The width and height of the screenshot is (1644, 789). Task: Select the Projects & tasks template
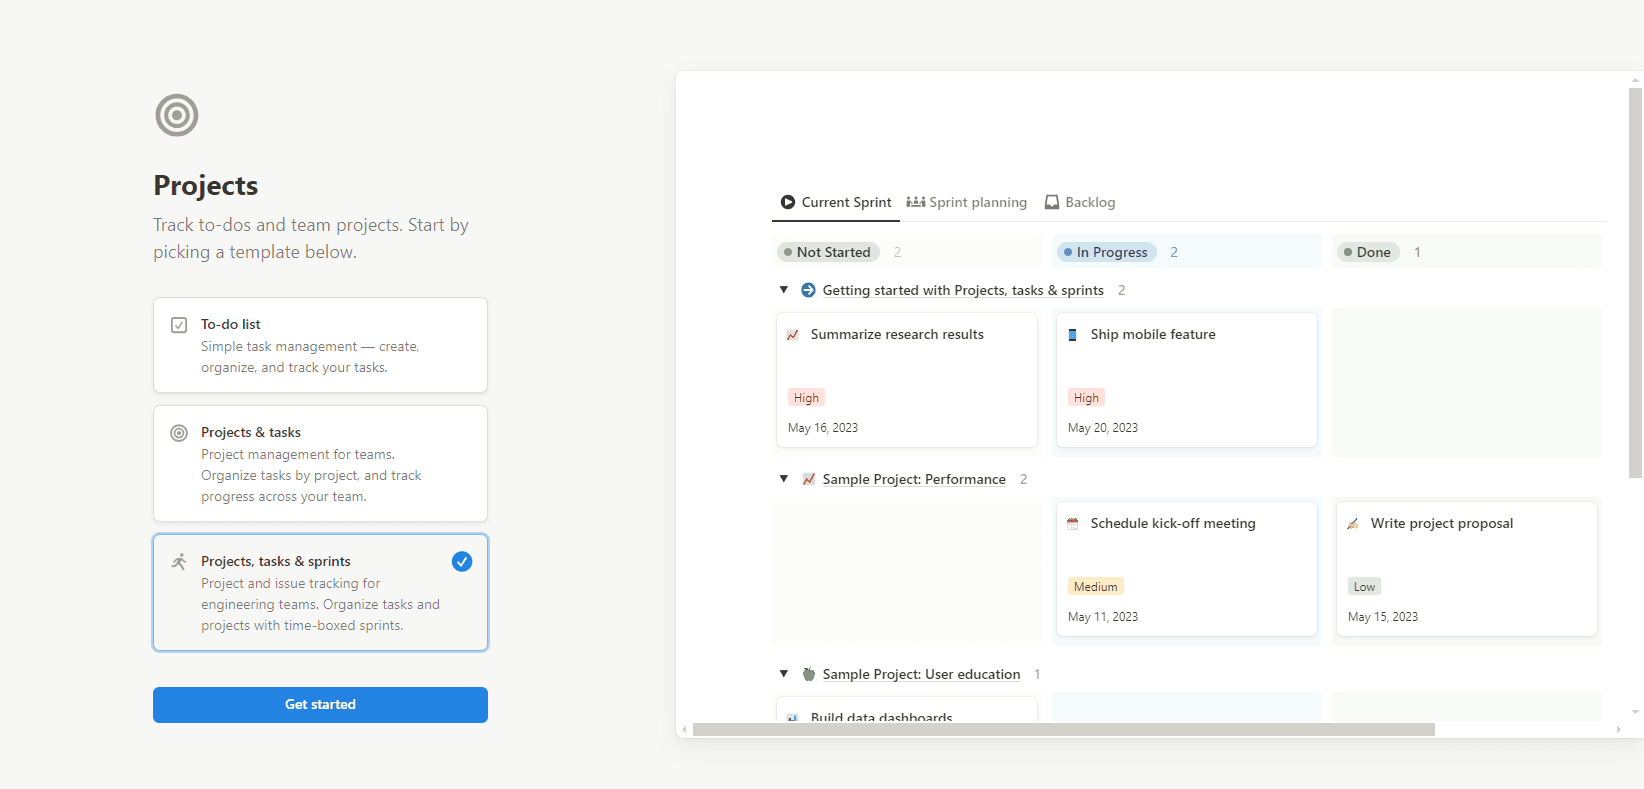320,463
